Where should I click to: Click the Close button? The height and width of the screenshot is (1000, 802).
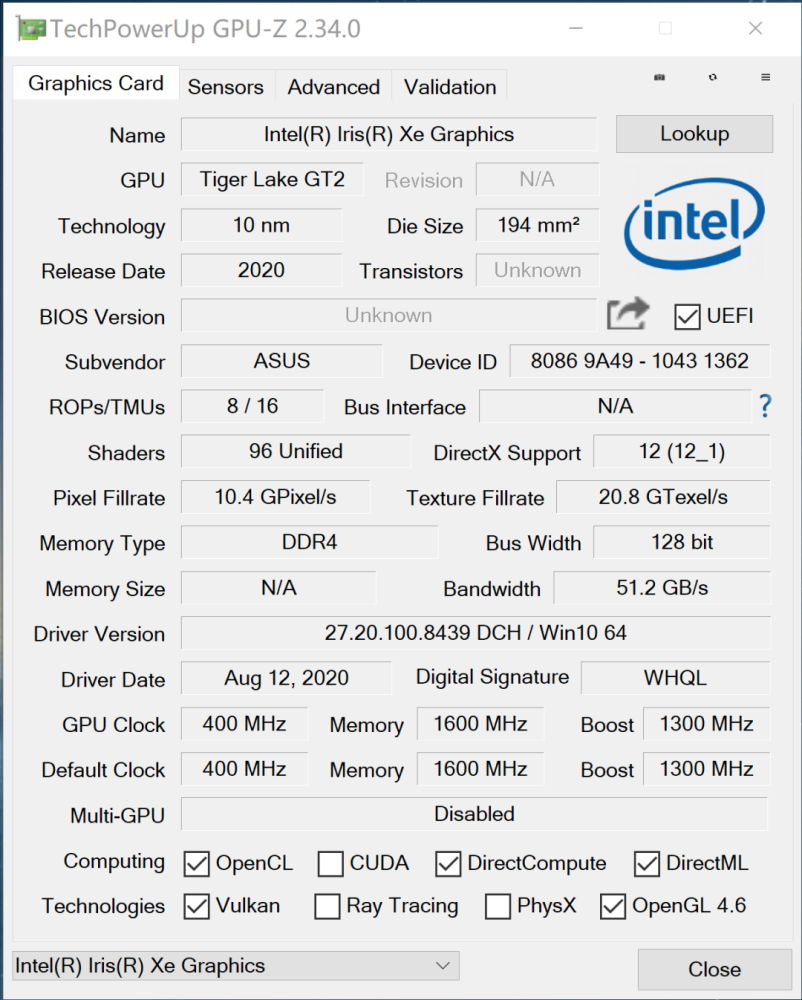[x=714, y=969]
